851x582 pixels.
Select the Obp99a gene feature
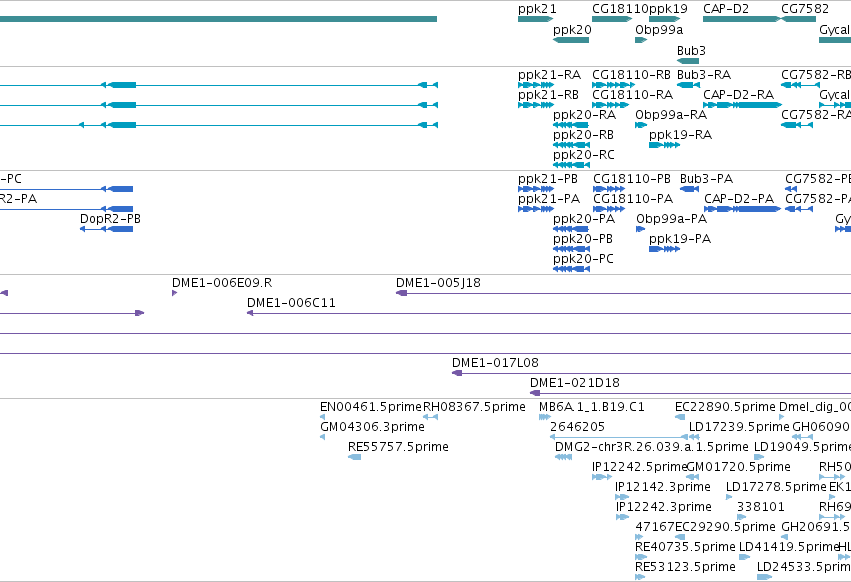pyautogui.click(x=641, y=40)
